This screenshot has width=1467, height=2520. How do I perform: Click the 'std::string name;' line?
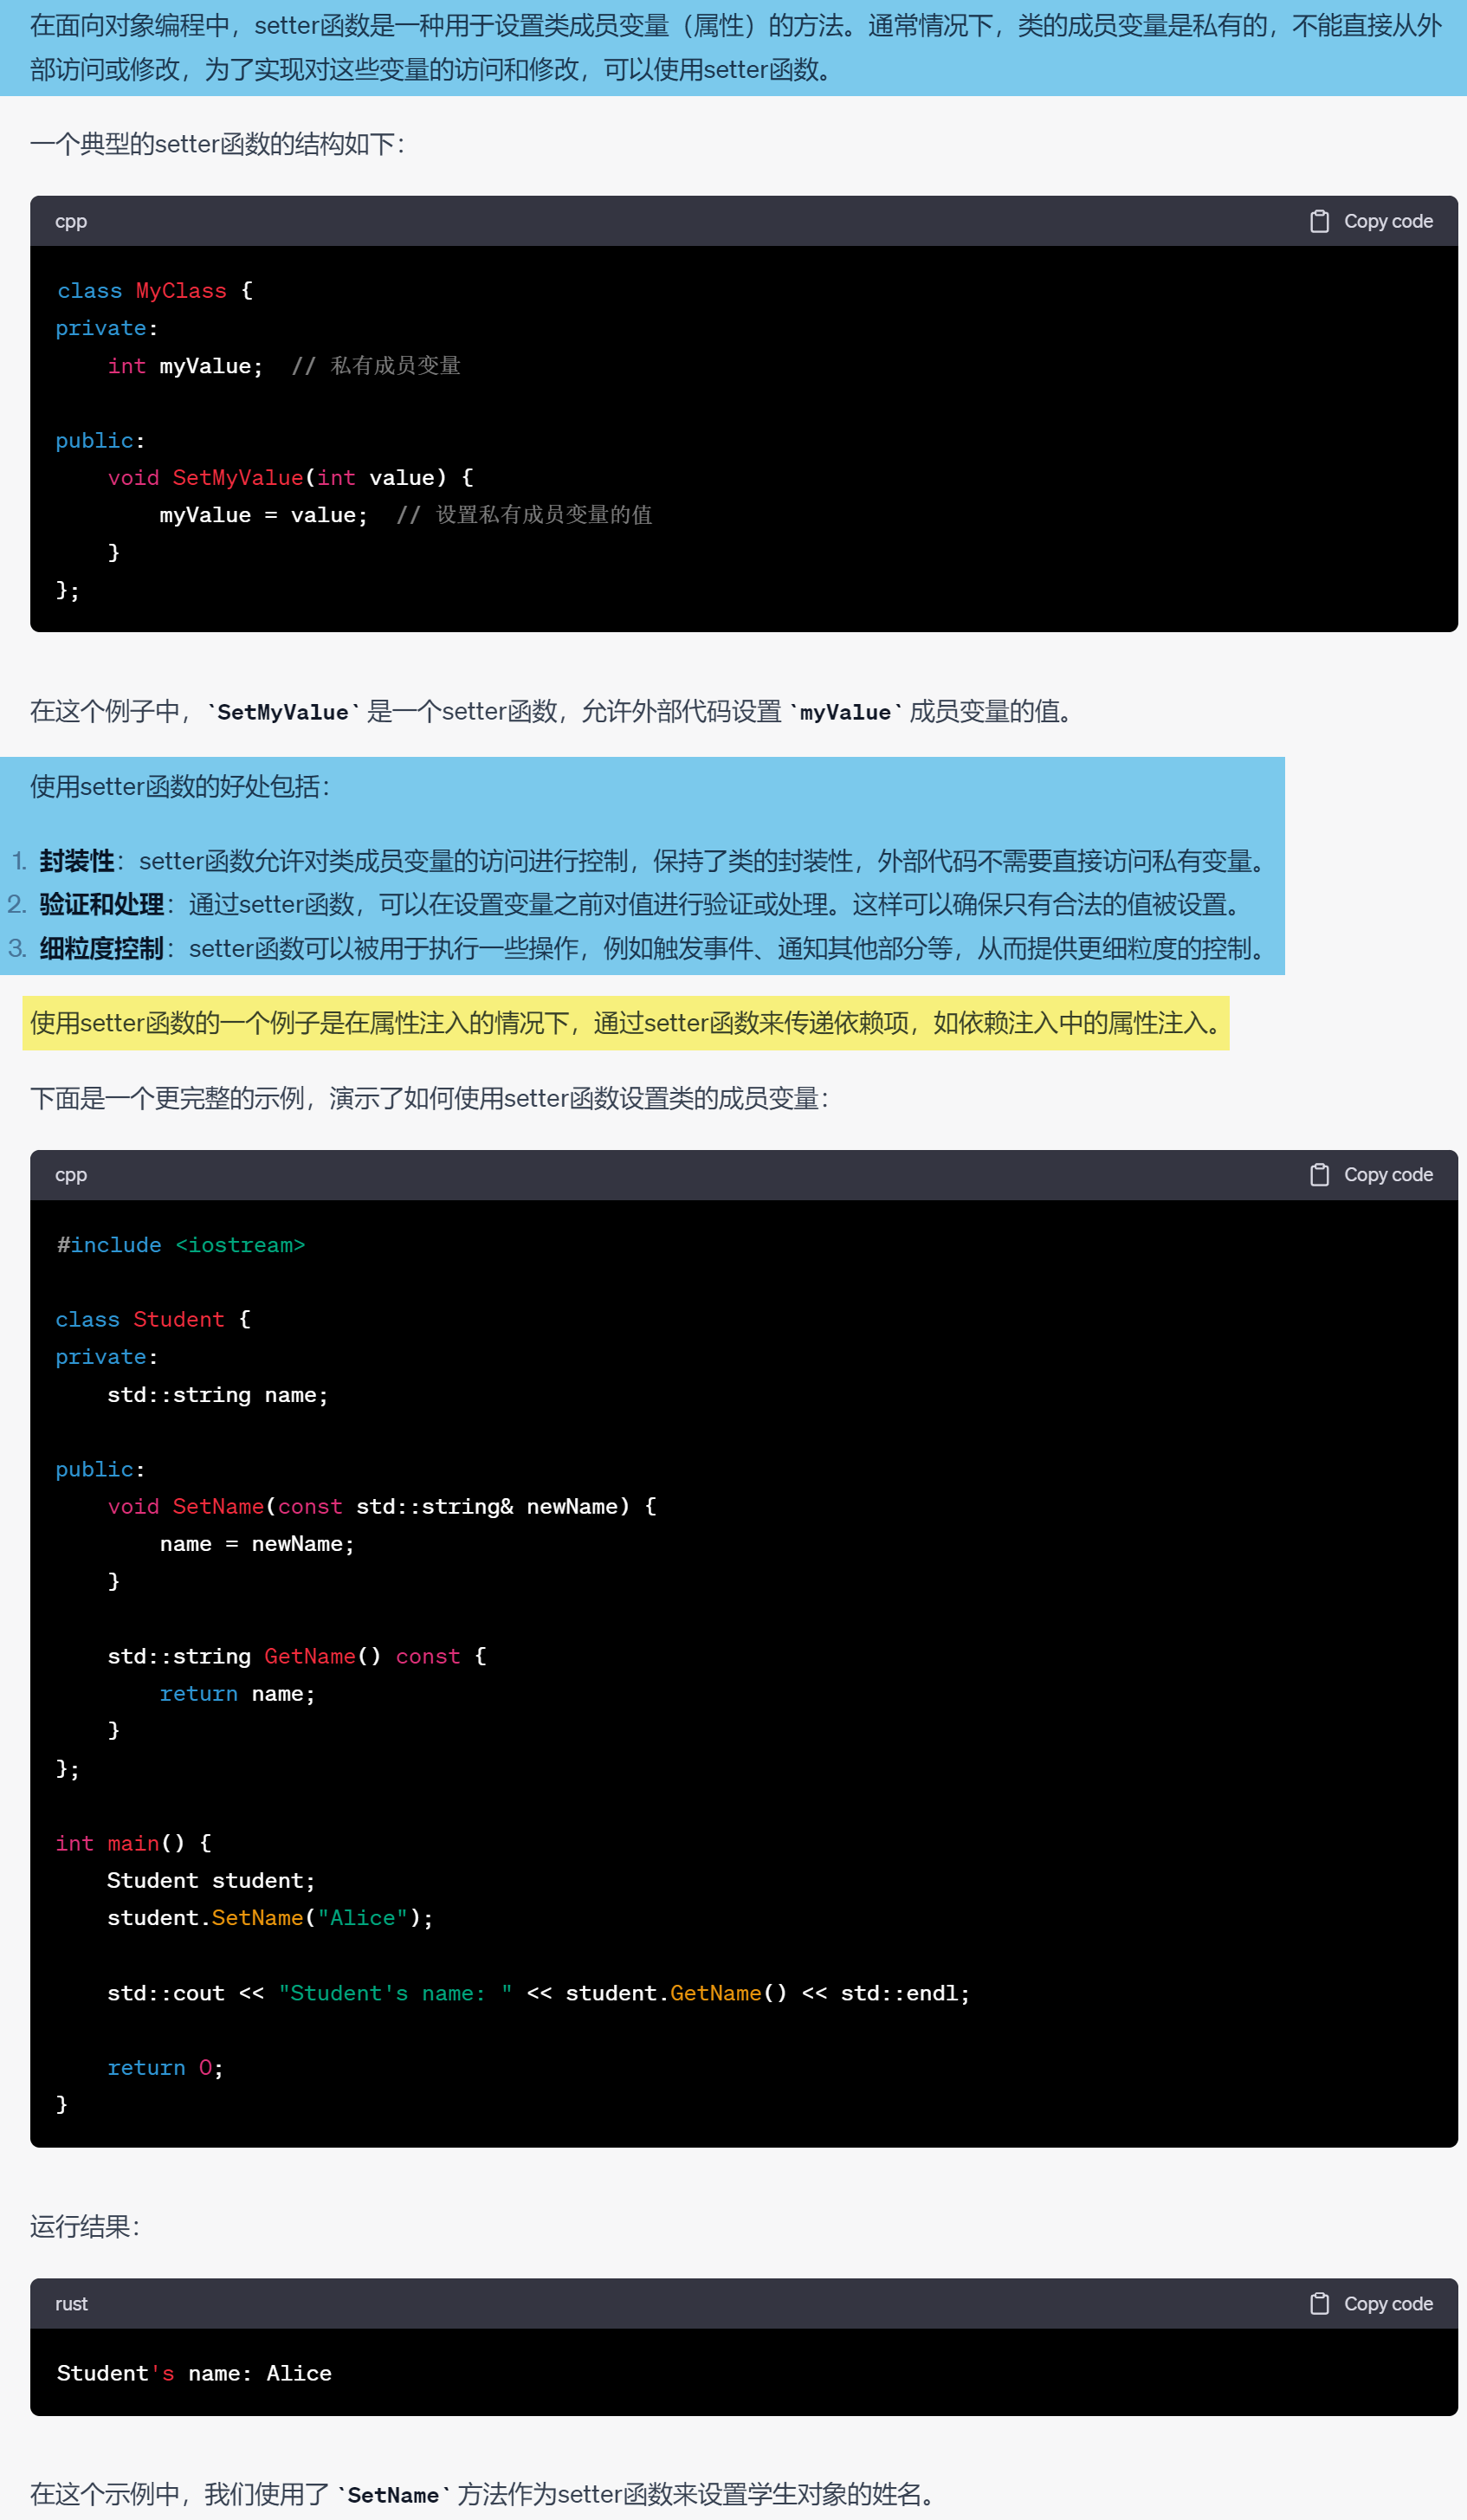[217, 1394]
